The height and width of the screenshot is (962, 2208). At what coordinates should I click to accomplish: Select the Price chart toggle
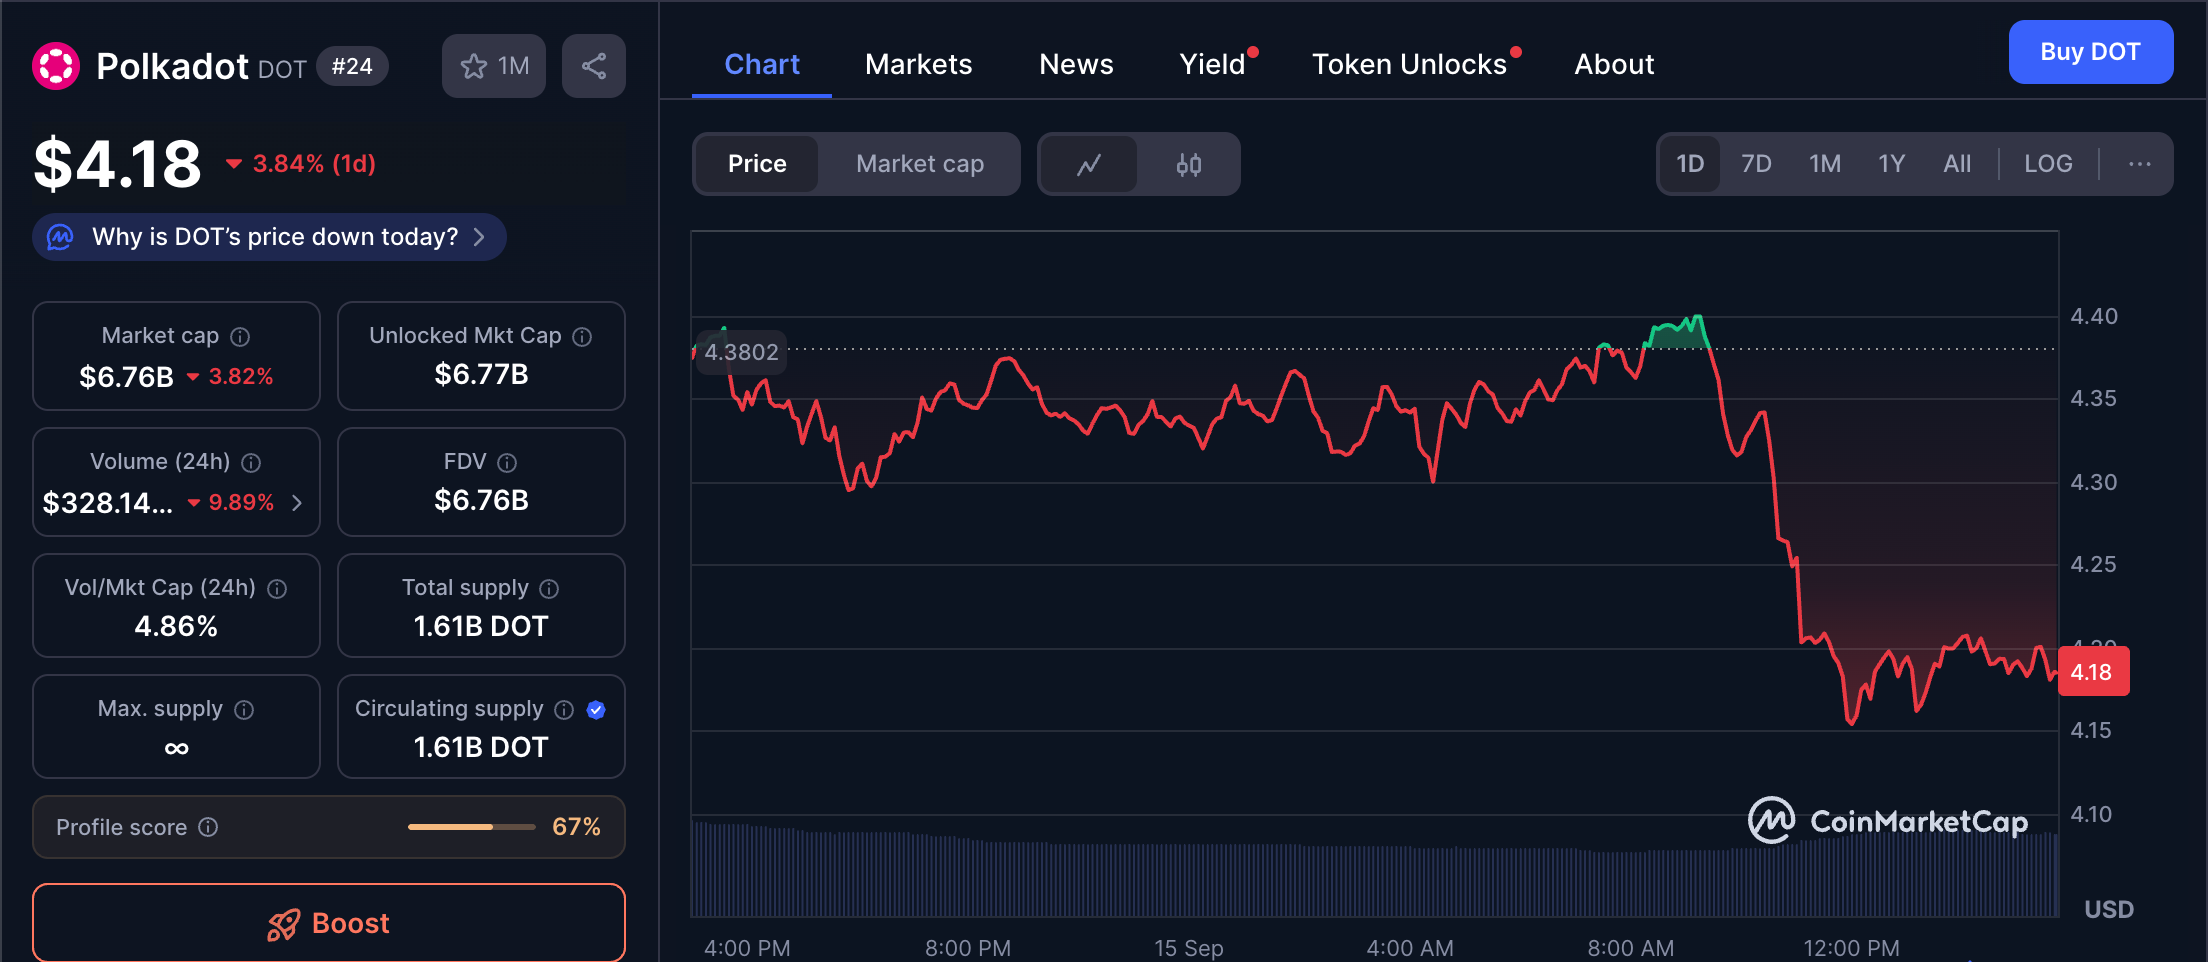tap(757, 164)
